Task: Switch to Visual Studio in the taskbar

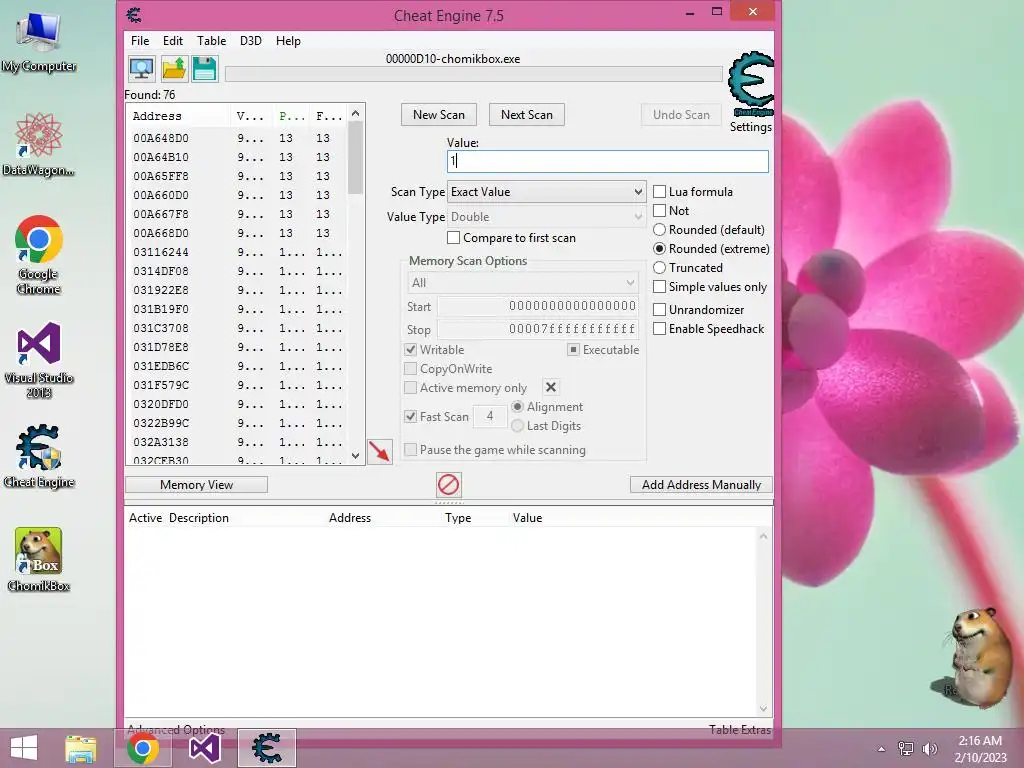Action: coord(204,748)
